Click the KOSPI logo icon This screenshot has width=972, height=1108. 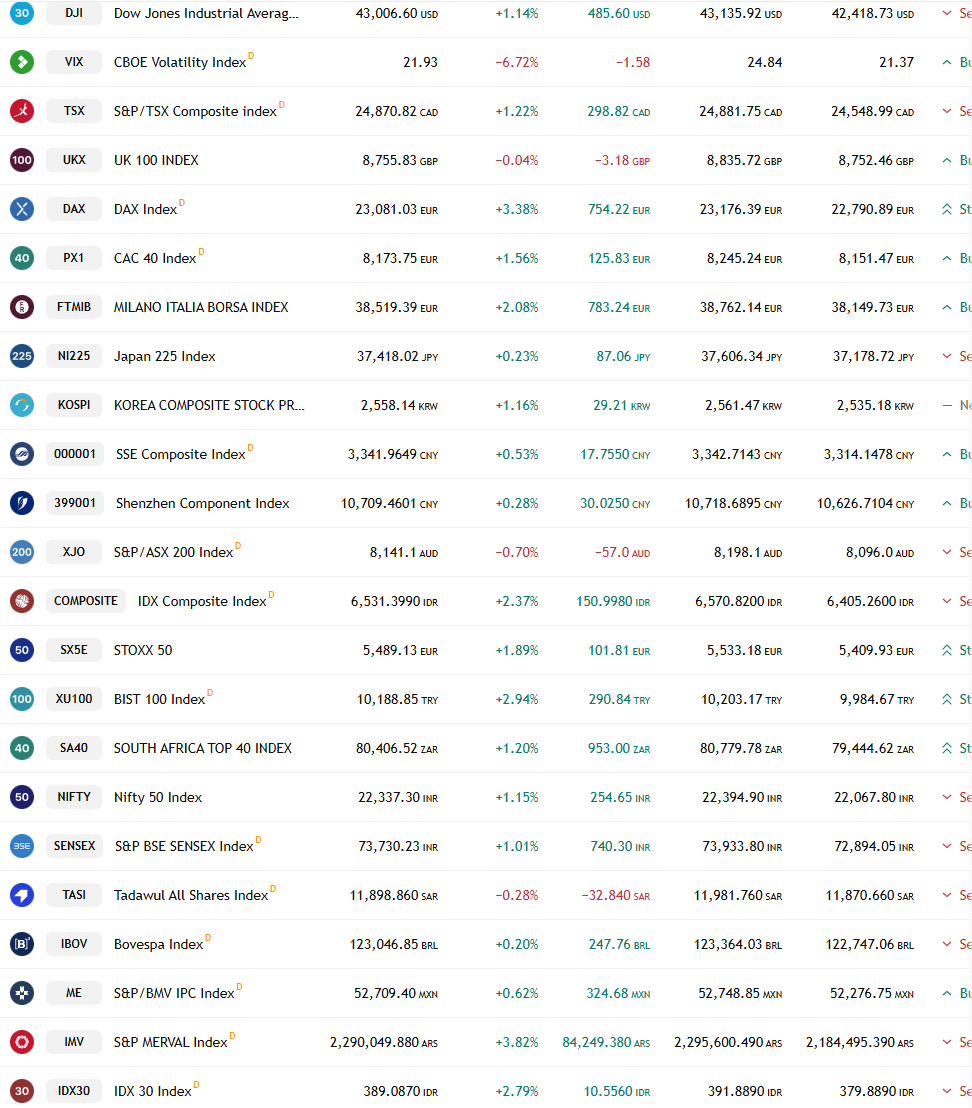(x=22, y=405)
